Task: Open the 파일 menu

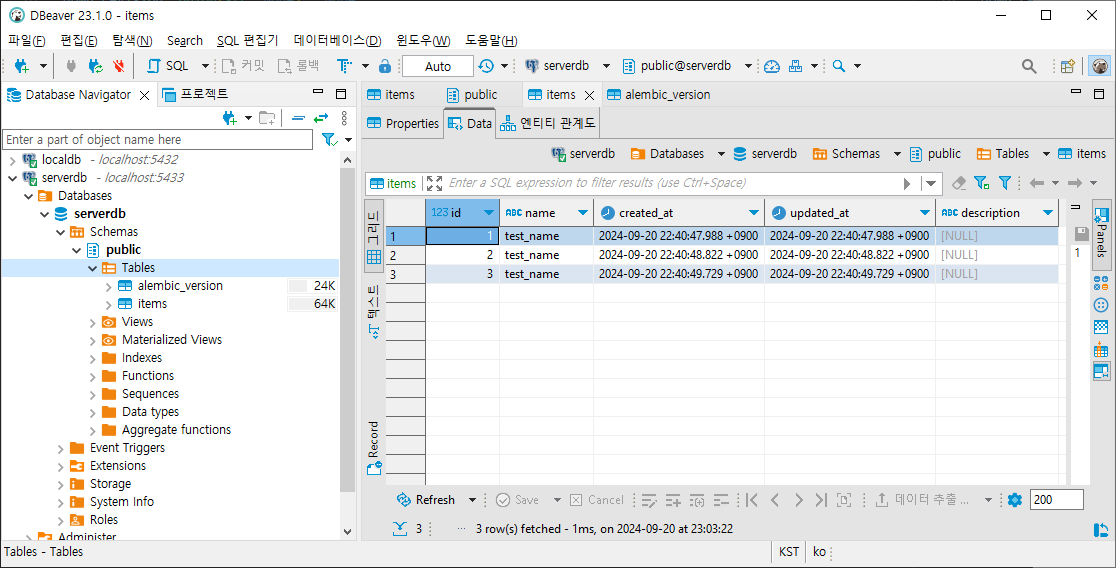Action: (x=27, y=41)
